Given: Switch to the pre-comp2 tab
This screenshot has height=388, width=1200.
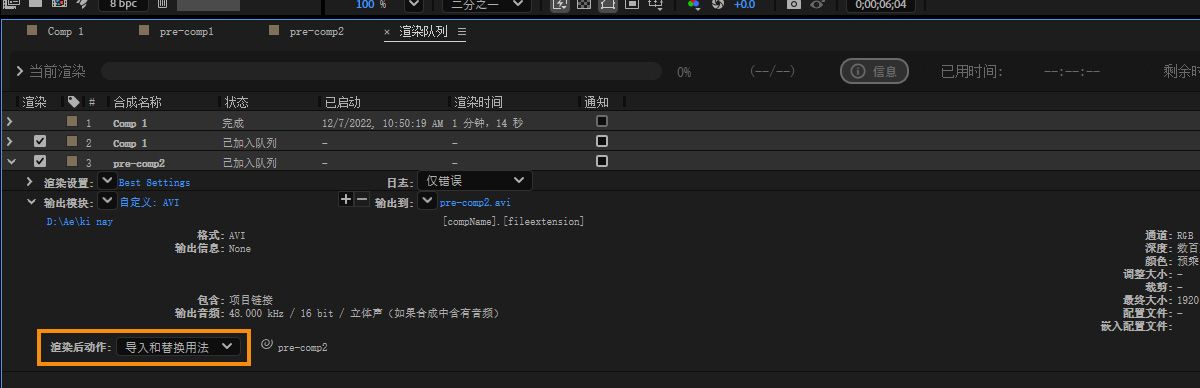Looking at the screenshot, I should pyautogui.click(x=316, y=32).
